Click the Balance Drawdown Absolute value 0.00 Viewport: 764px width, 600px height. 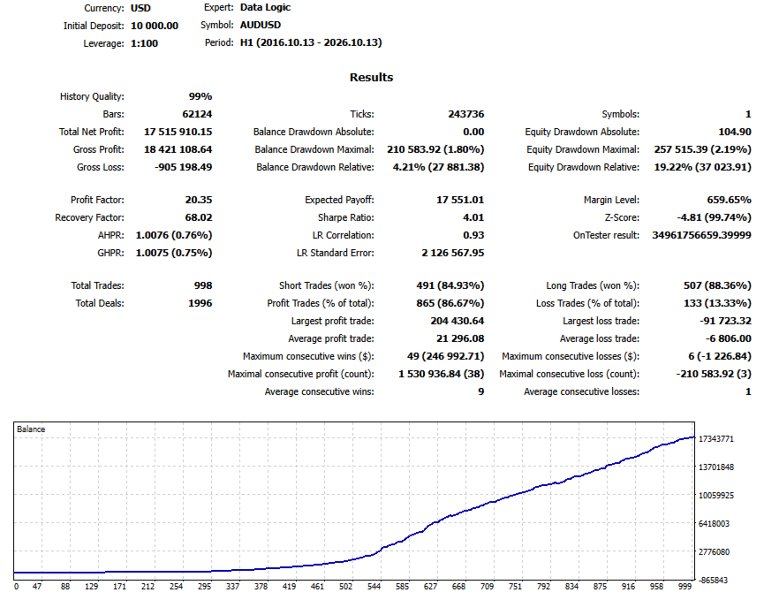pos(474,132)
